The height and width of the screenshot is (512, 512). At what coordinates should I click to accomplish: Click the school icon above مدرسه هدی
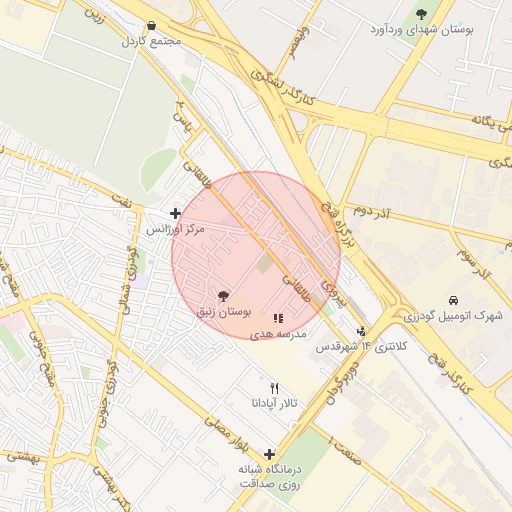278,318
